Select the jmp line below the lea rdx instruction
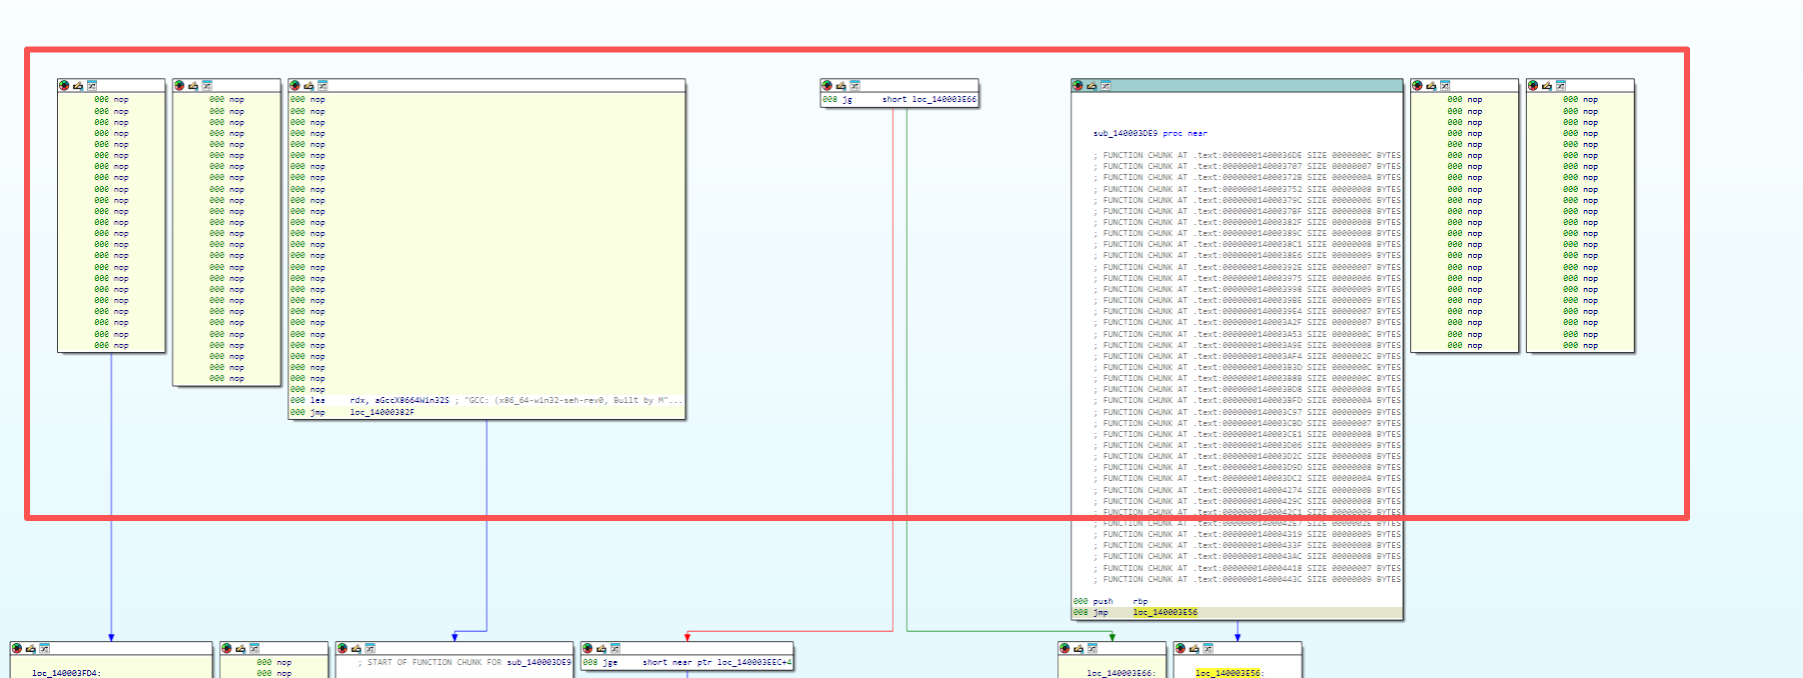This screenshot has width=1803, height=678. click(487, 412)
